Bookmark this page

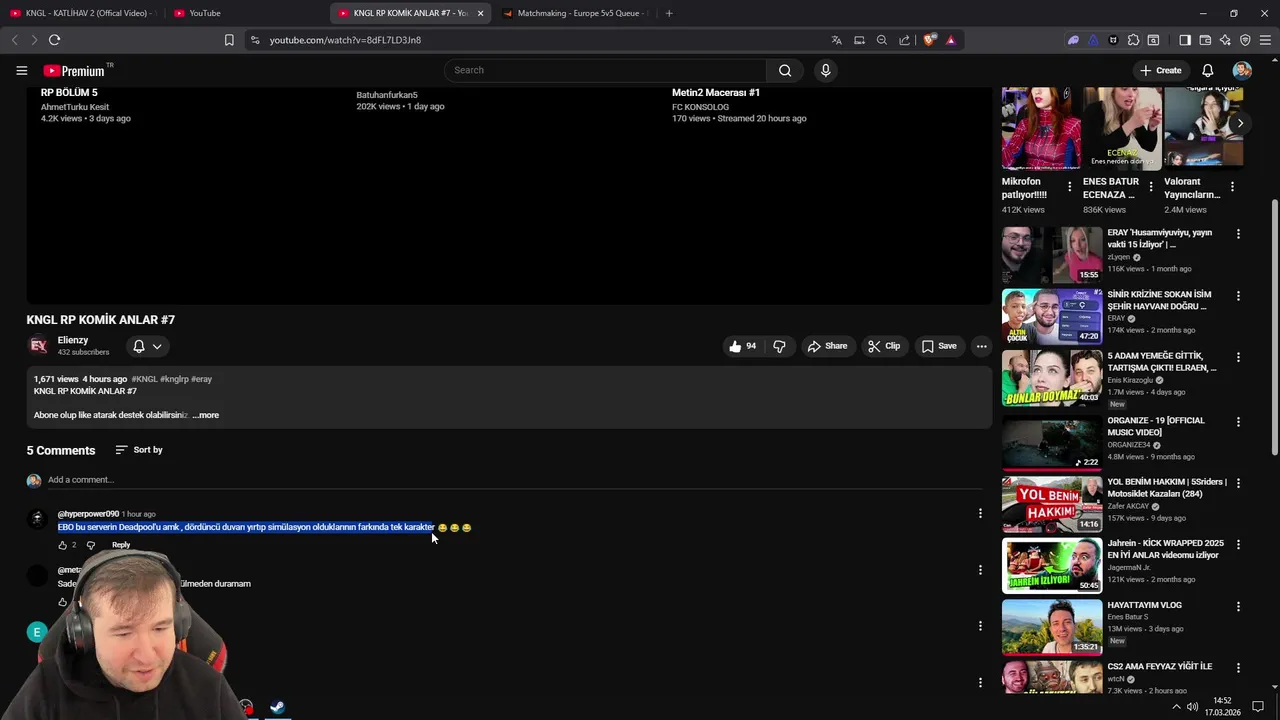coord(229,40)
